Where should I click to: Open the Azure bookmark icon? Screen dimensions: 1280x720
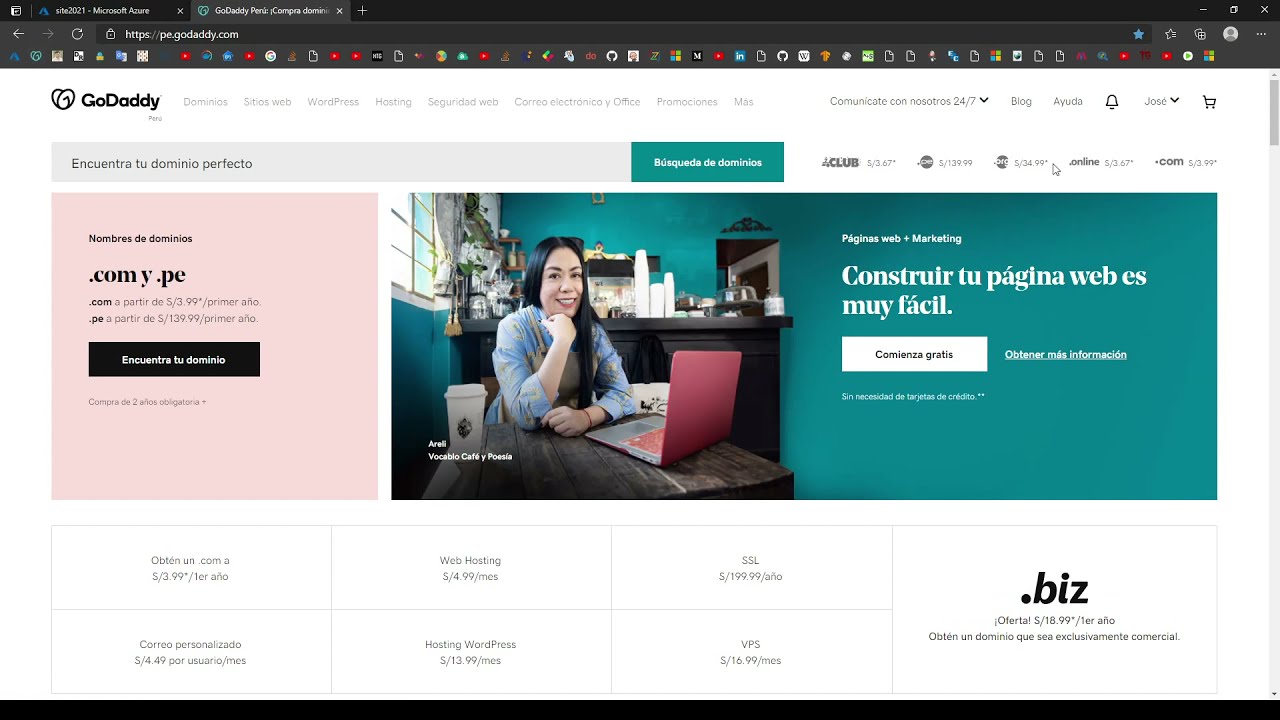14,56
